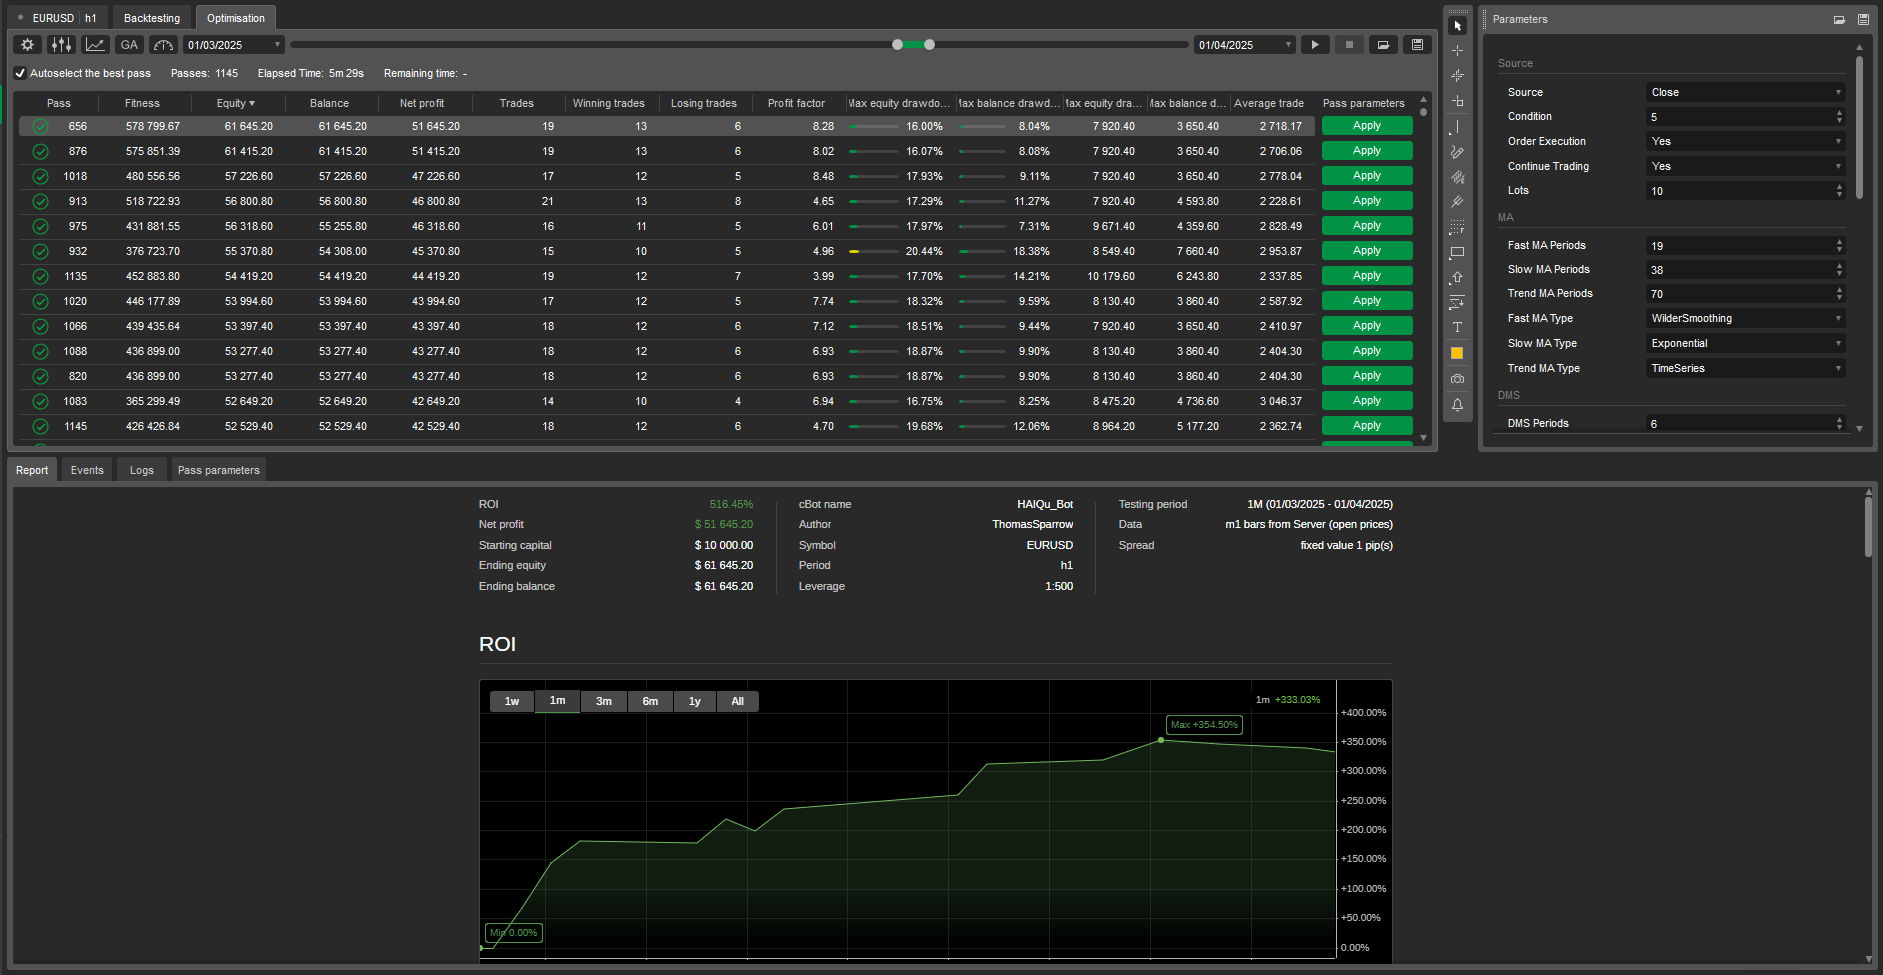Apply parameters for pass 656
The height and width of the screenshot is (975, 1883).
click(1366, 126)
